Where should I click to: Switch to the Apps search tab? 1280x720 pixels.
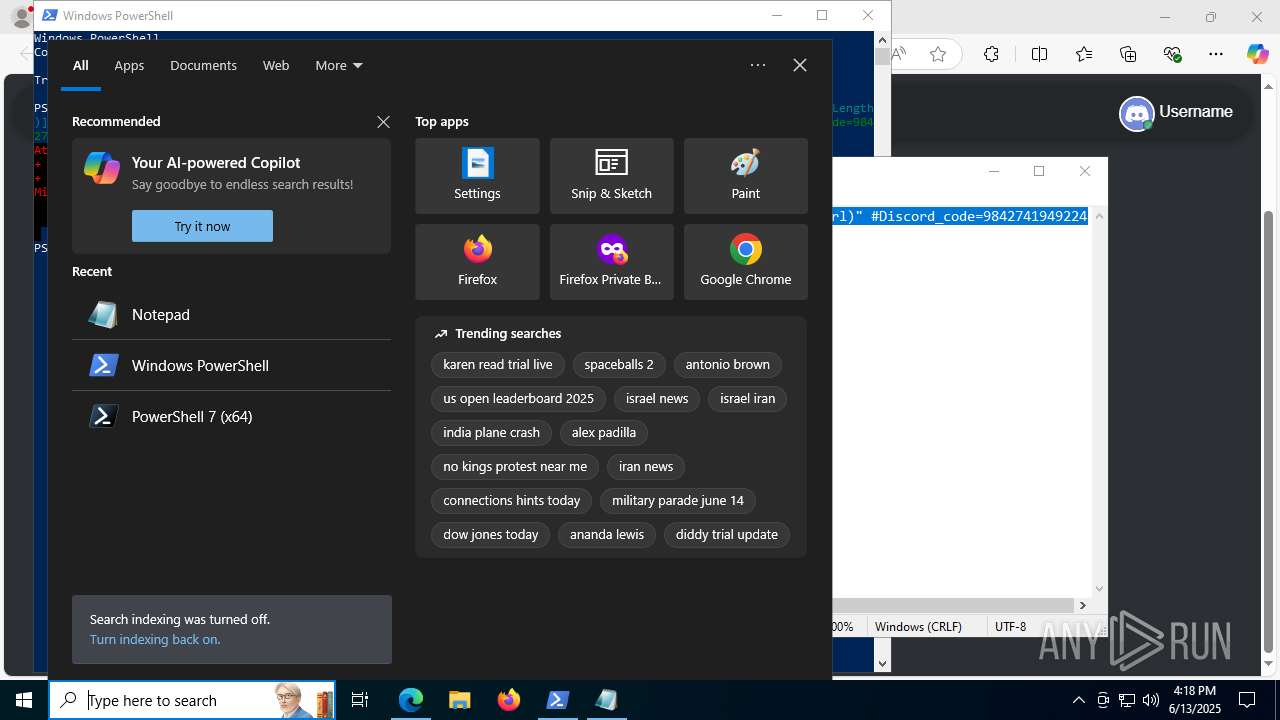click(129, 65)
